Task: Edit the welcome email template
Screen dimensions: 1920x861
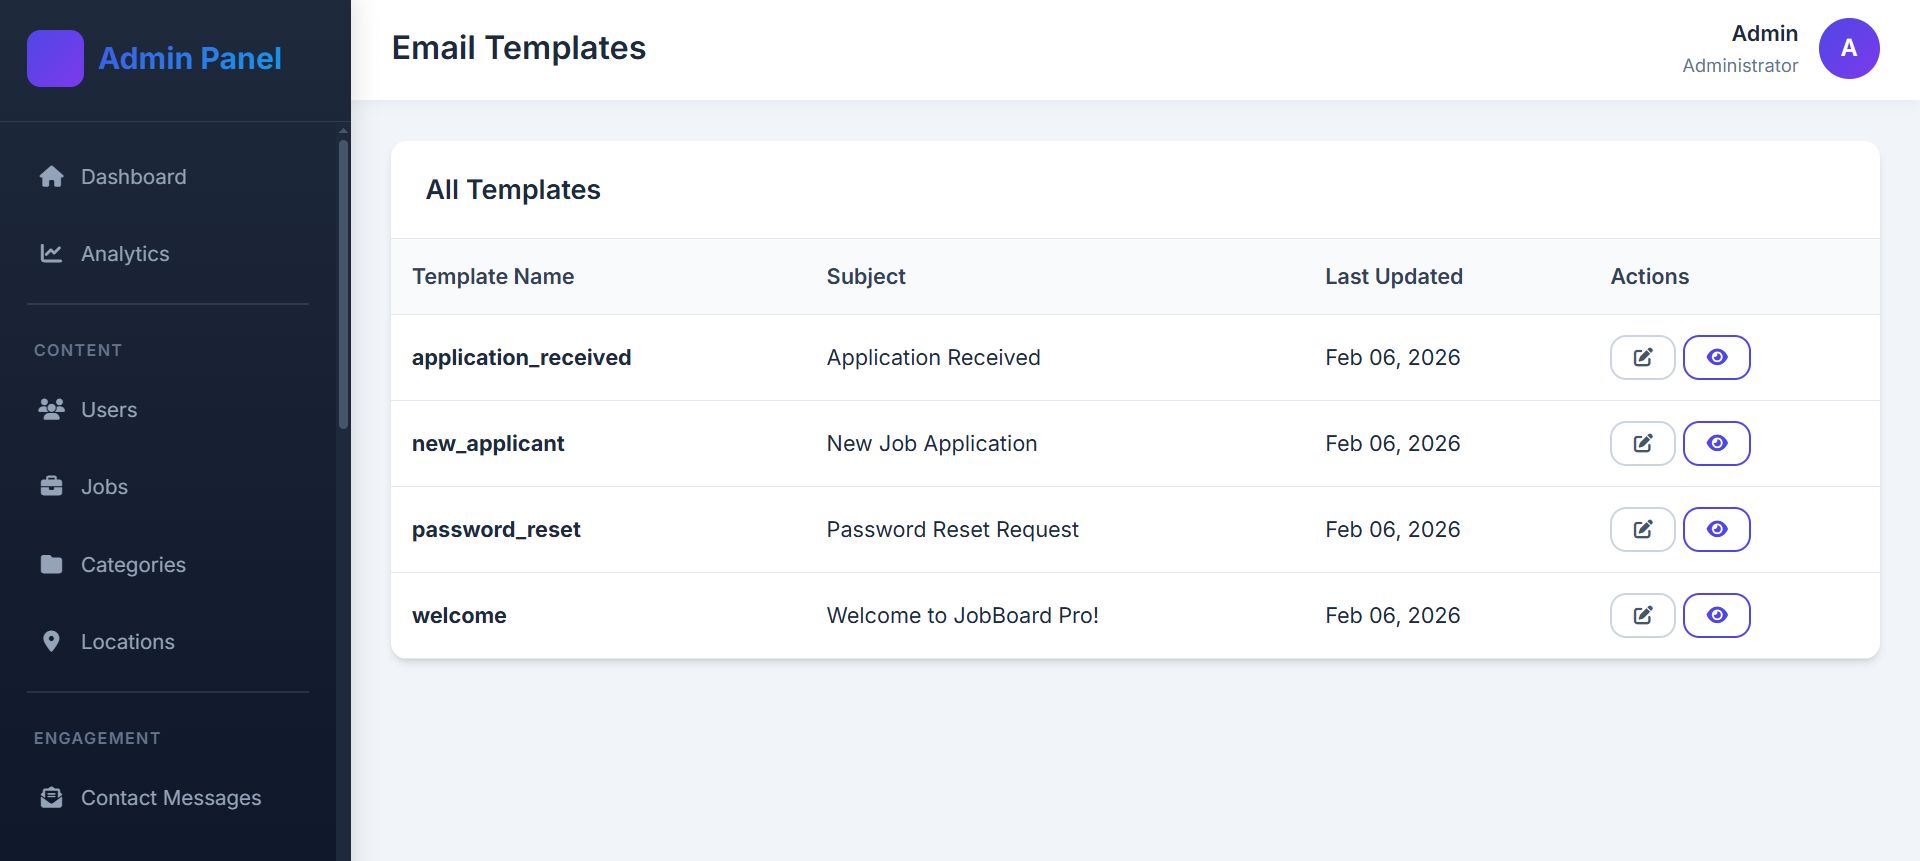Action: click(1642, 616)
